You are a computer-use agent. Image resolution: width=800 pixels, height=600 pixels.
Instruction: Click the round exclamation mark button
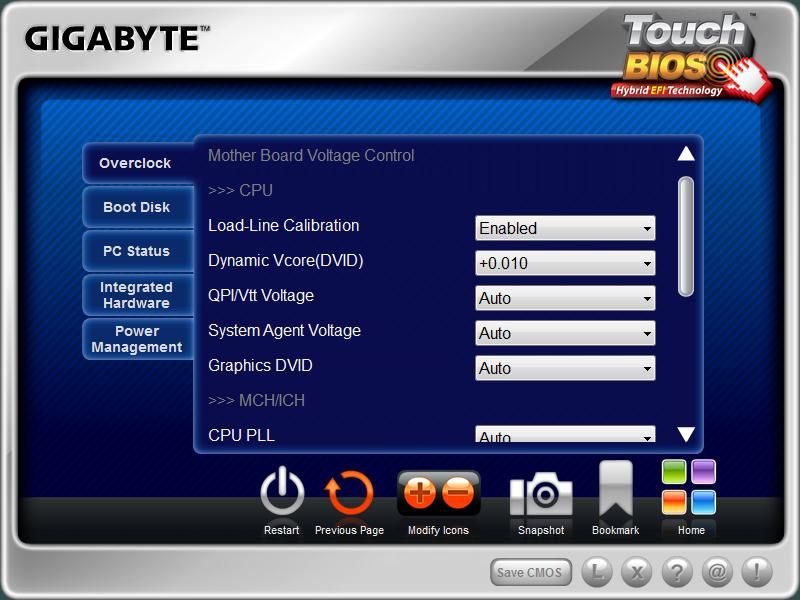coord(757,571)
